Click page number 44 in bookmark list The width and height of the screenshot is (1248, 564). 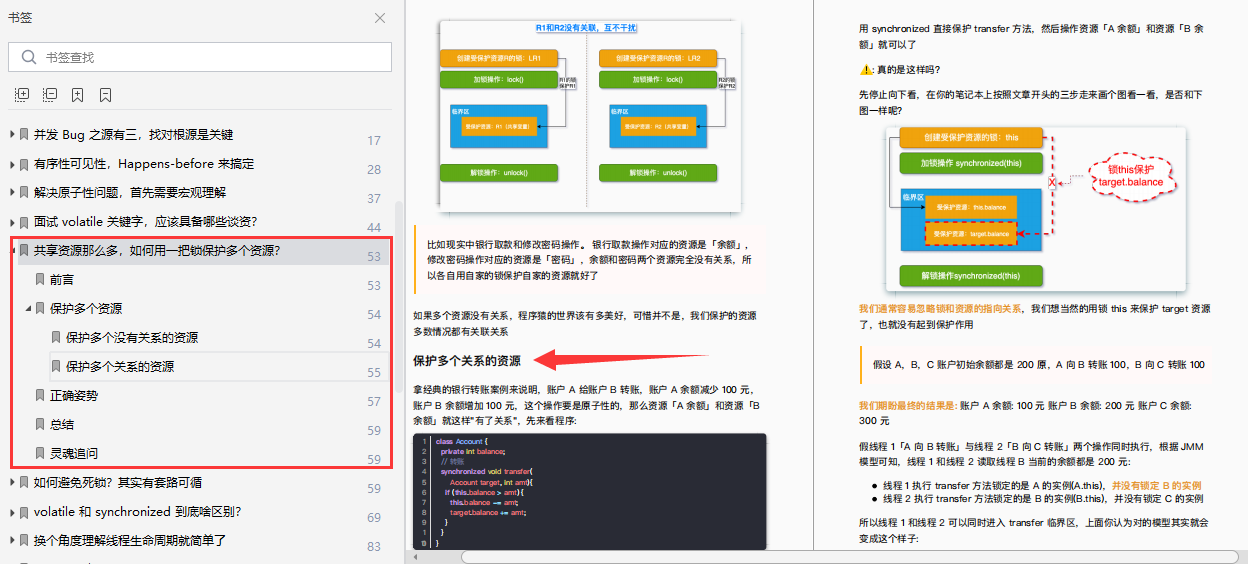point(374,228)
